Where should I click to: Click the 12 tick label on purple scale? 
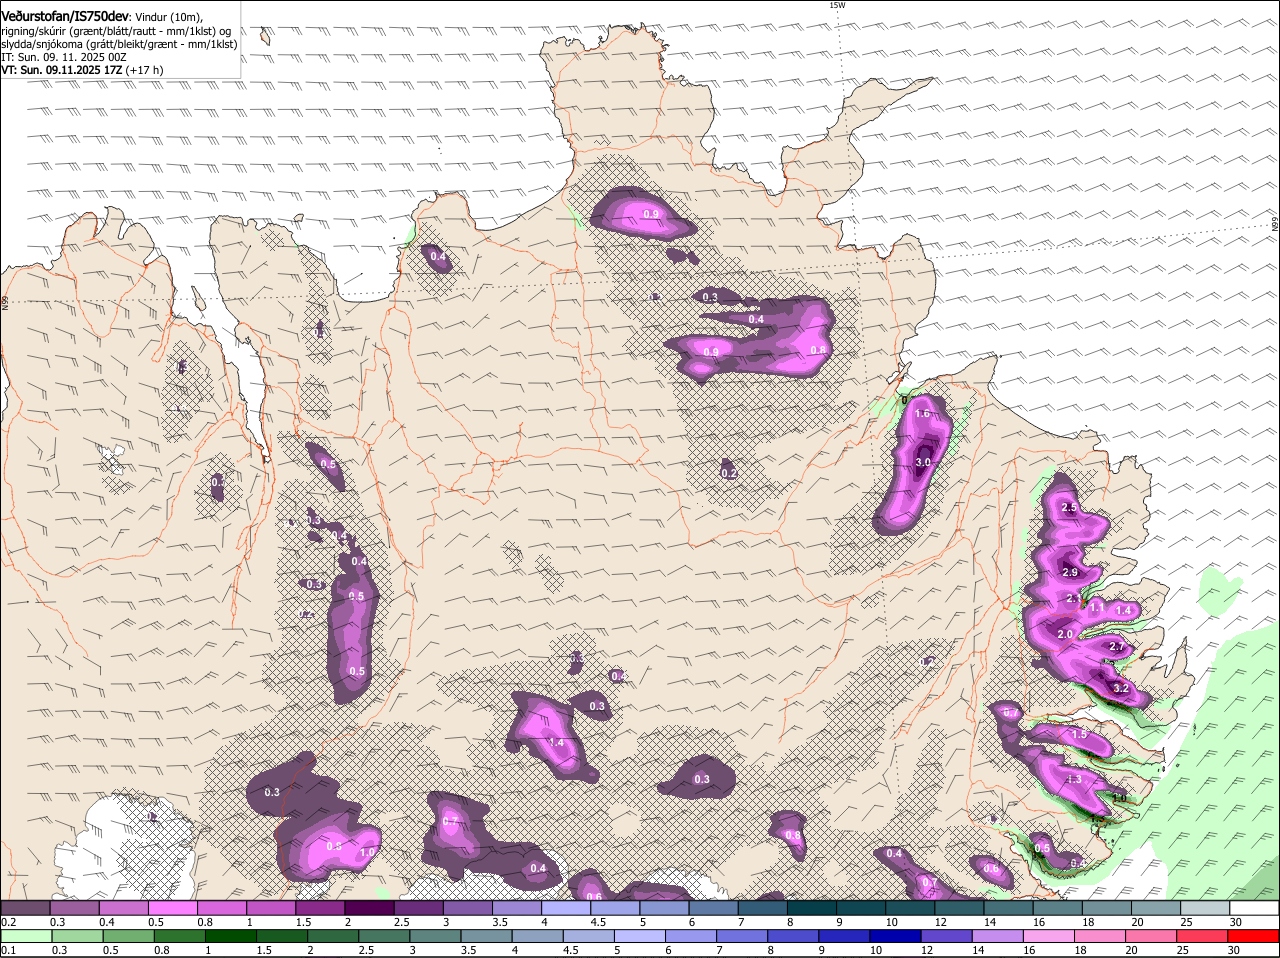point(939,922)
